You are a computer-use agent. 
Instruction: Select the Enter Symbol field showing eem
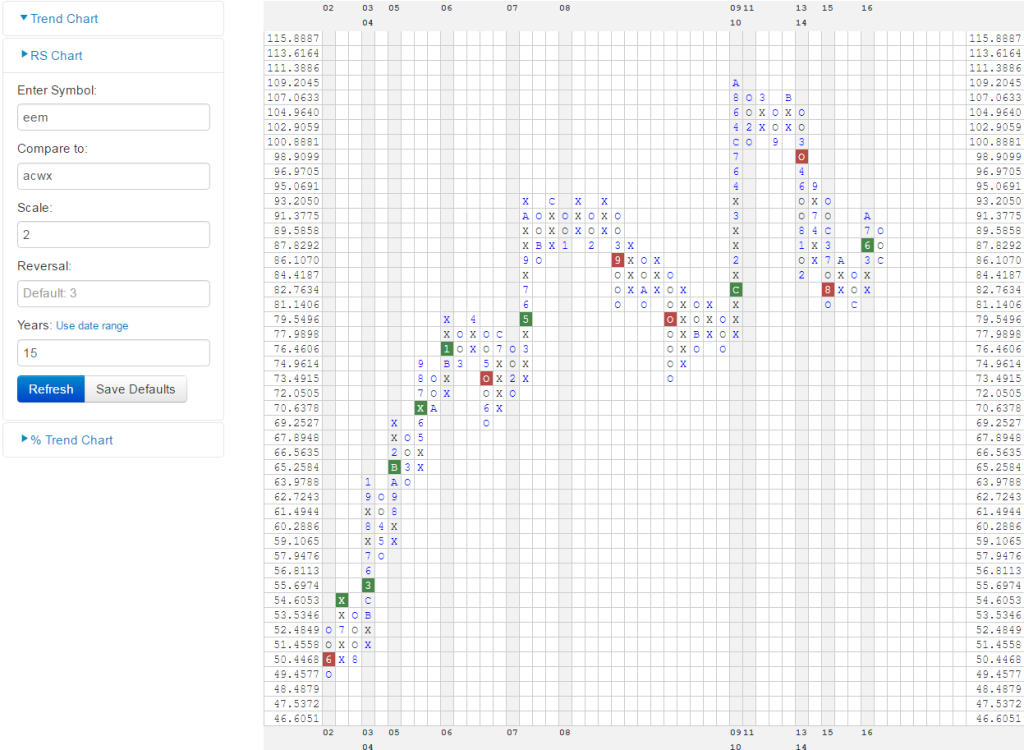click(113, 117)
